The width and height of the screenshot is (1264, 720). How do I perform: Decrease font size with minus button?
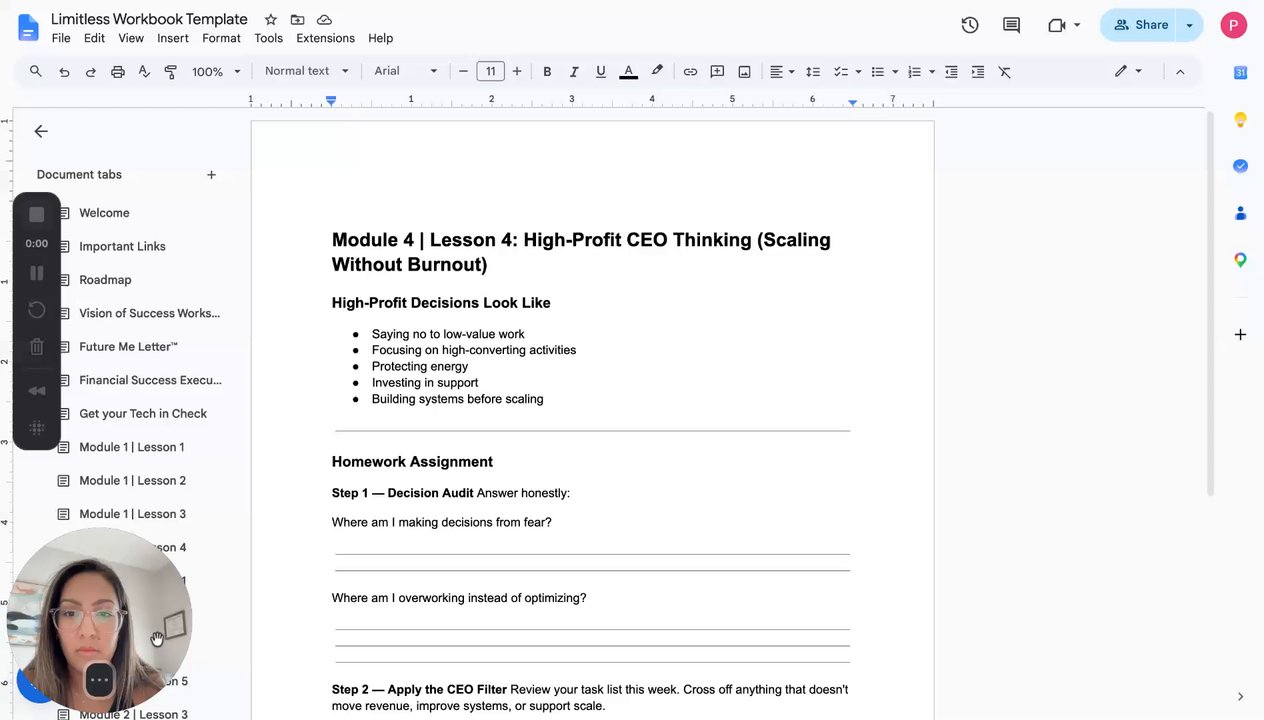[463, 71]
